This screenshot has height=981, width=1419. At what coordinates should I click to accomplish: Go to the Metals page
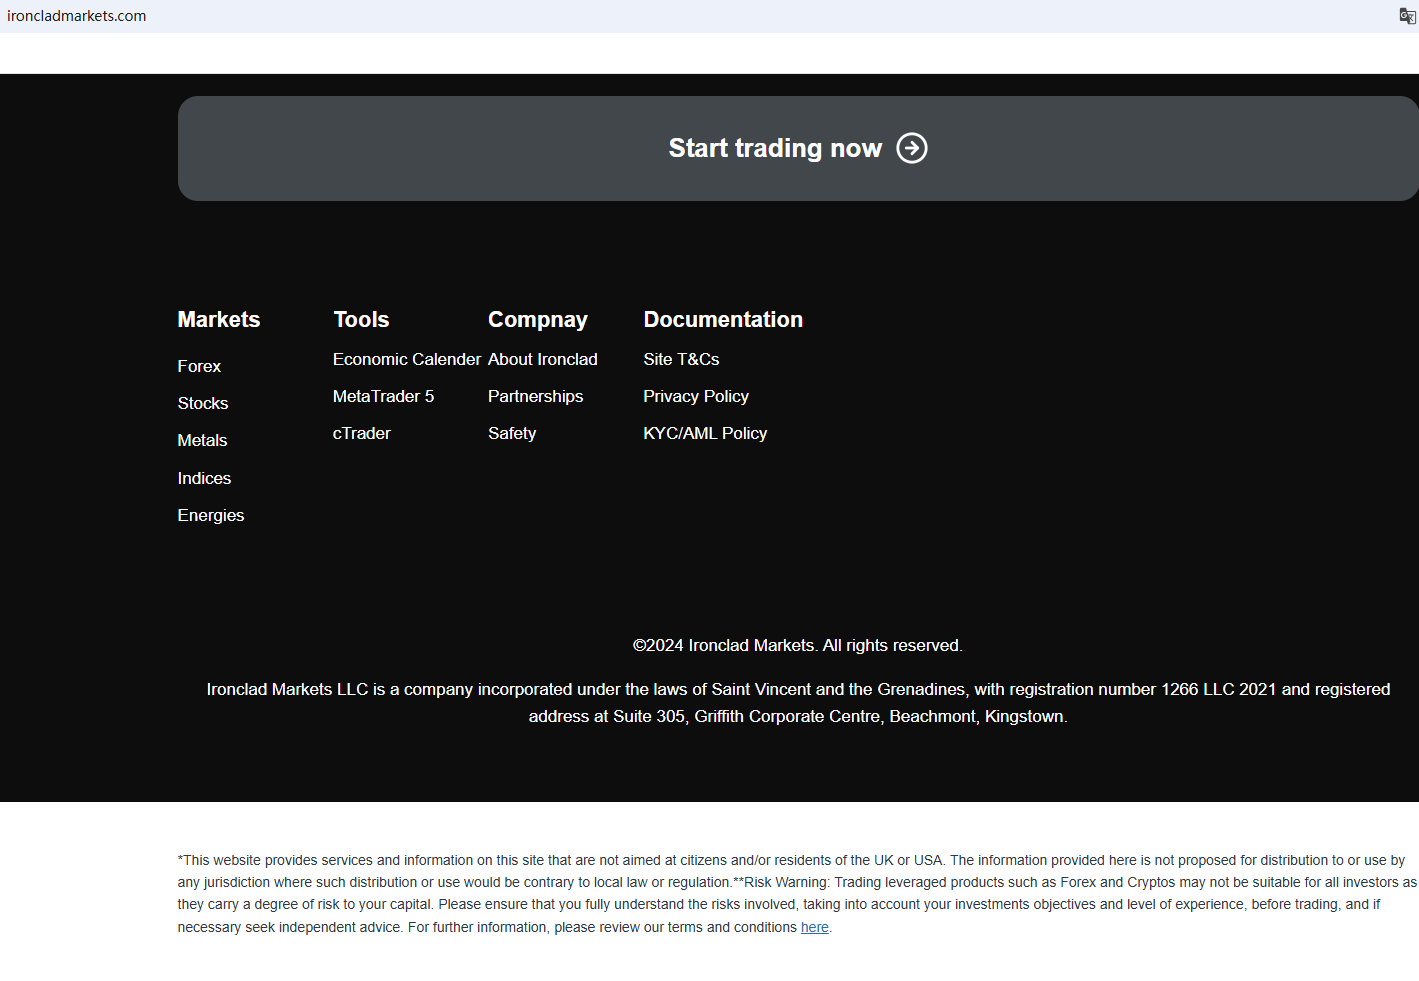(x=202, y=440)
